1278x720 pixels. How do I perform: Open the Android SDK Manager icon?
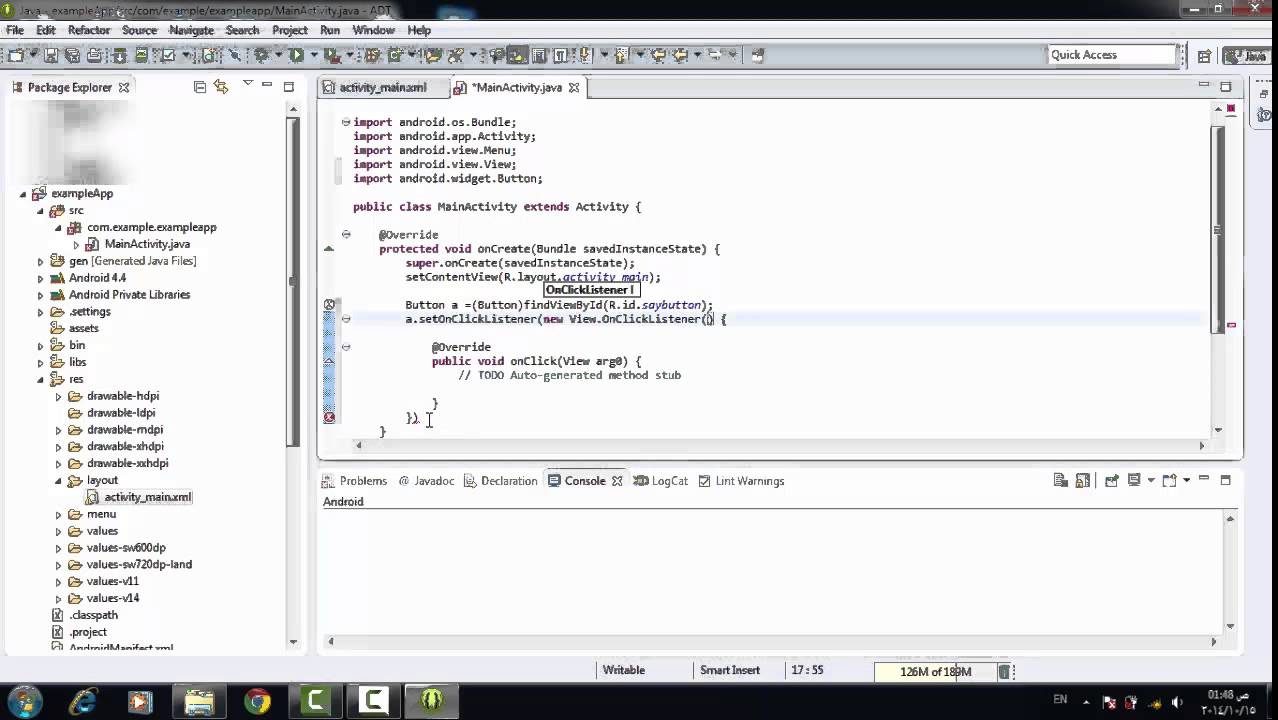tap(119, 55)
